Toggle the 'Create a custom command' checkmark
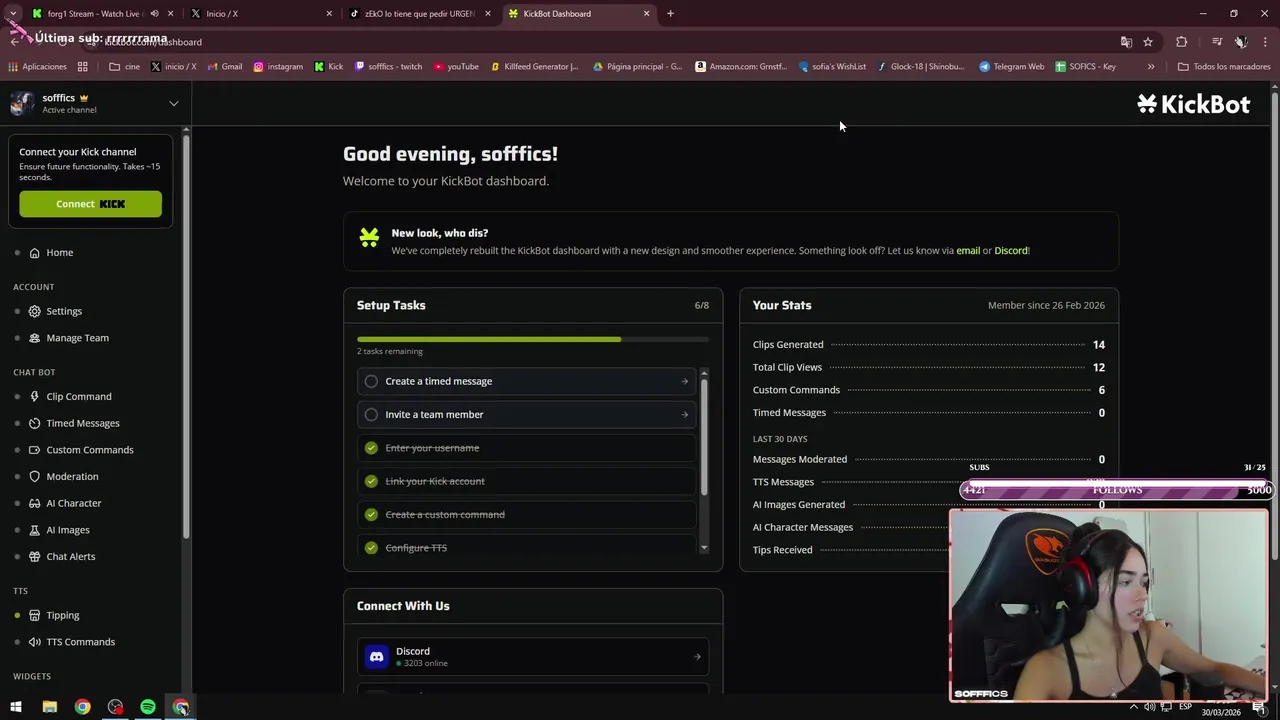The width and height of the screenshot is (1280, 720). click(x=371, y=515)
